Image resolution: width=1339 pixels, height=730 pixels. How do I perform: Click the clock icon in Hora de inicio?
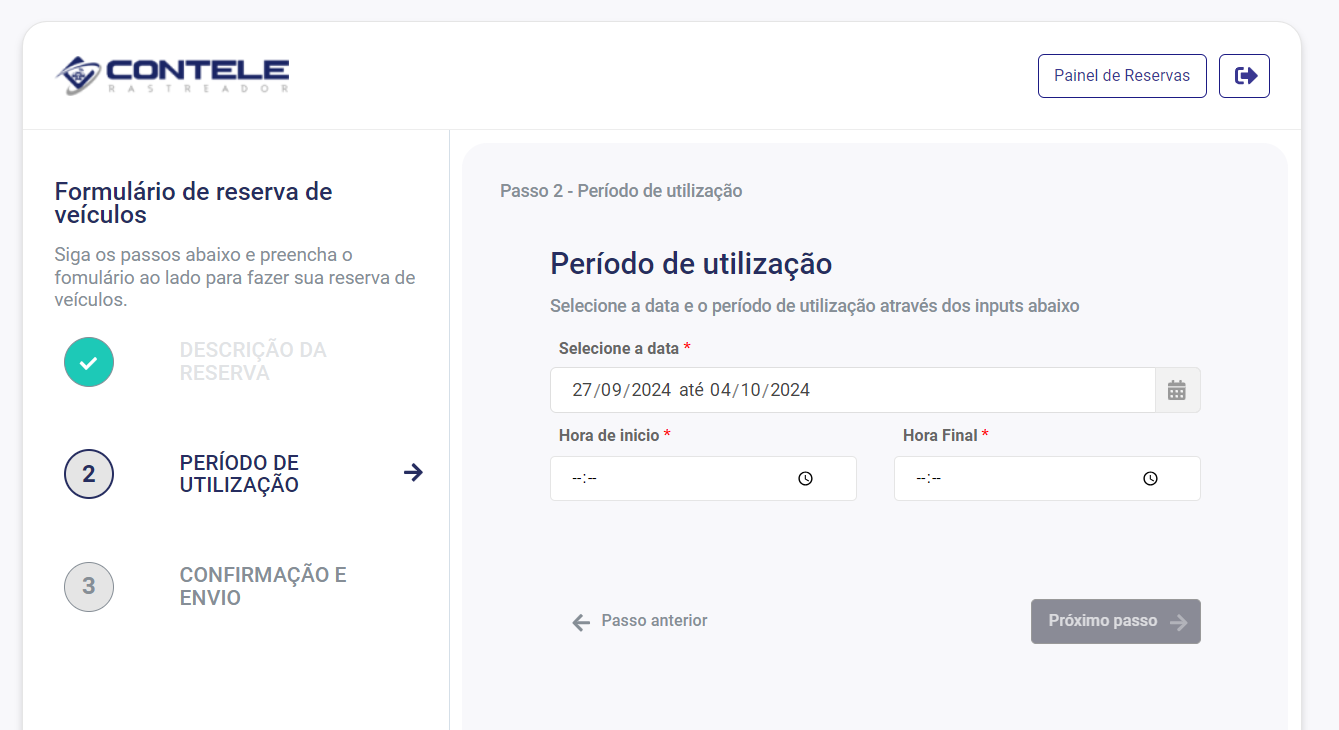(806, 478)
